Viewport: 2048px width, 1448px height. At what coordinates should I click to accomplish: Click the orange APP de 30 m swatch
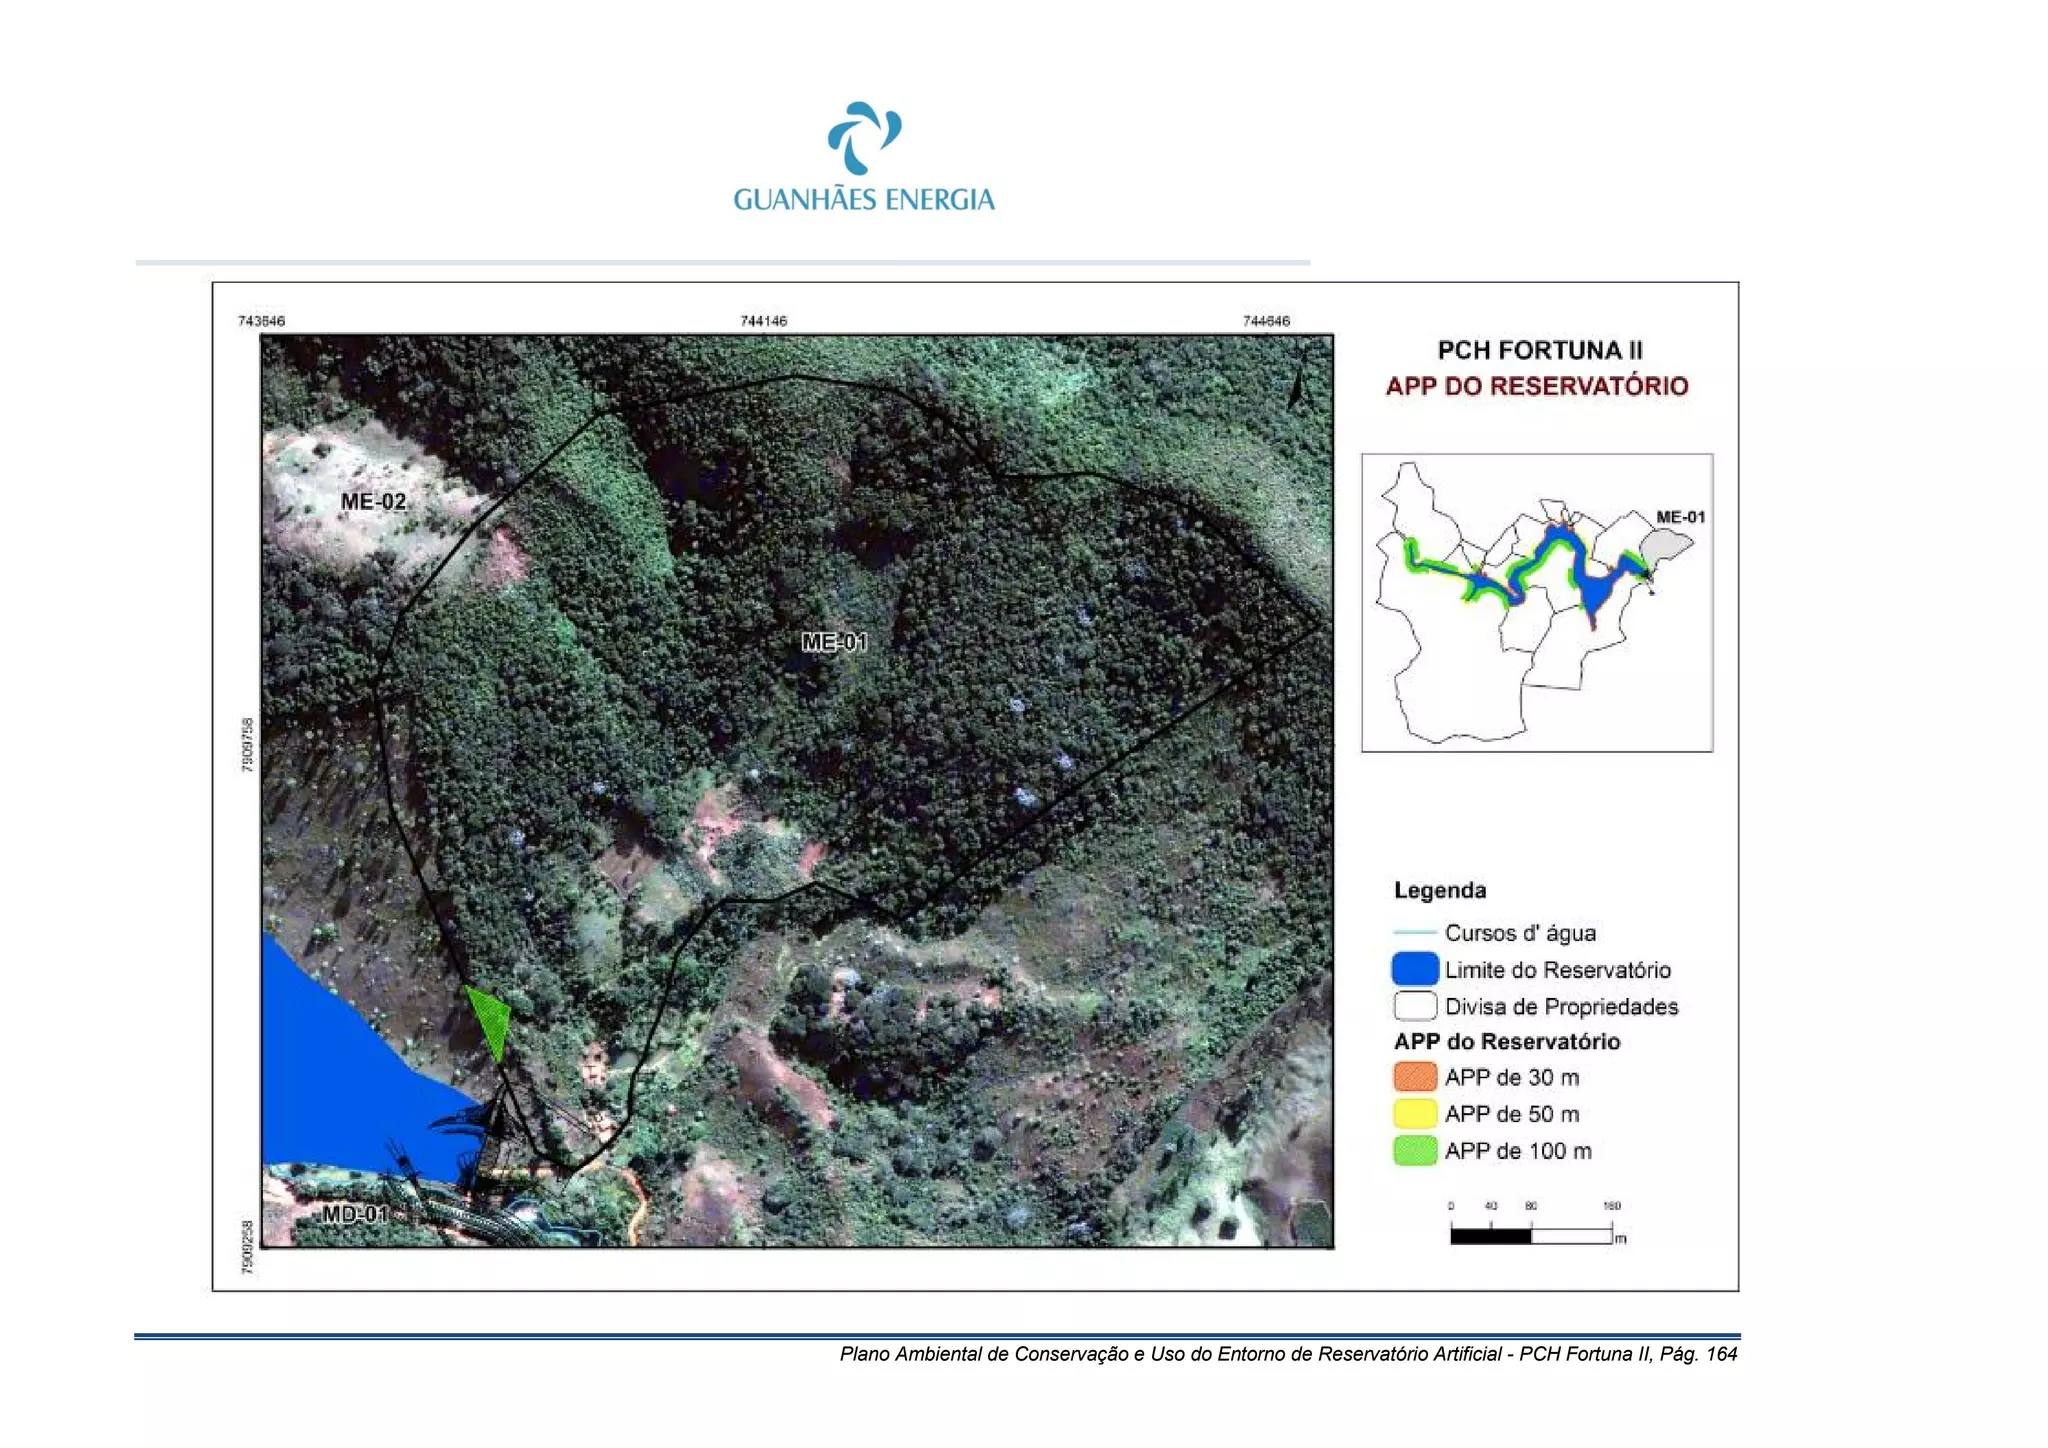tap(1415, 1077)
